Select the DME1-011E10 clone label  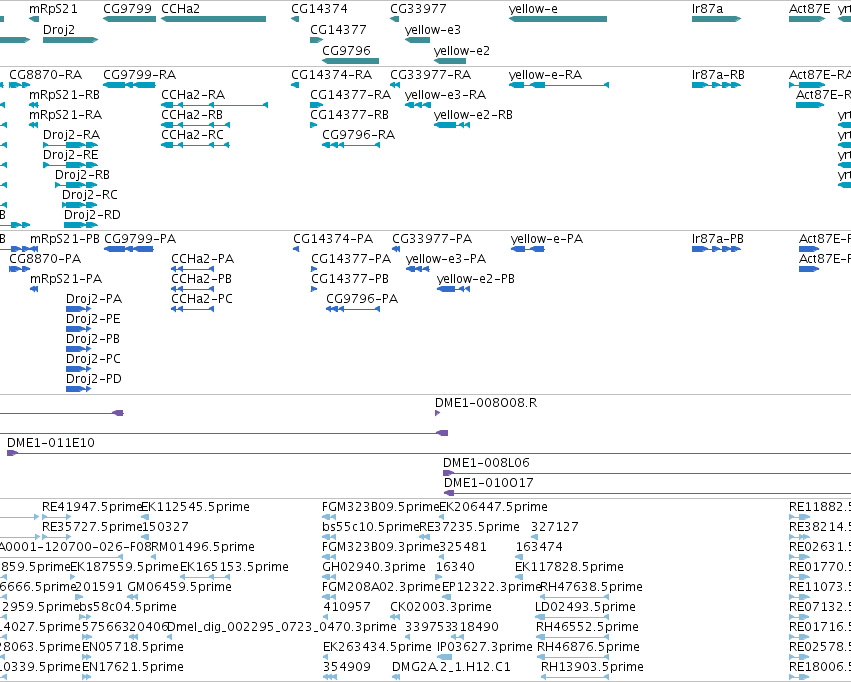tap(50, 443)
